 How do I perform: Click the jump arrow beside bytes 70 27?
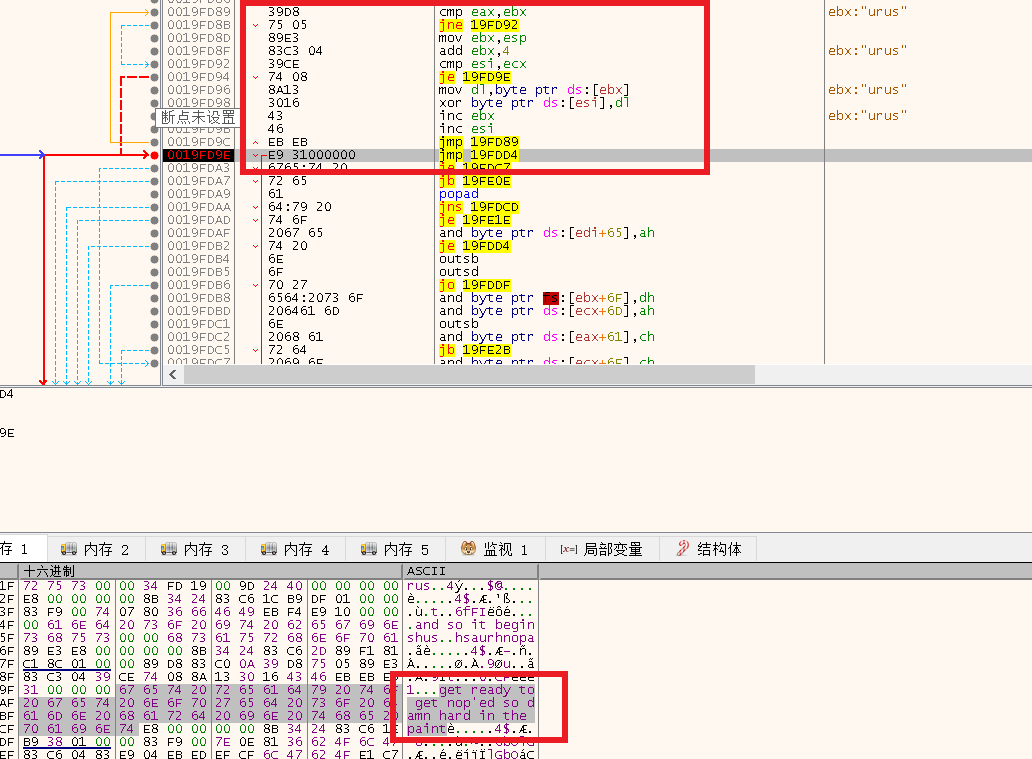(255, 285)
